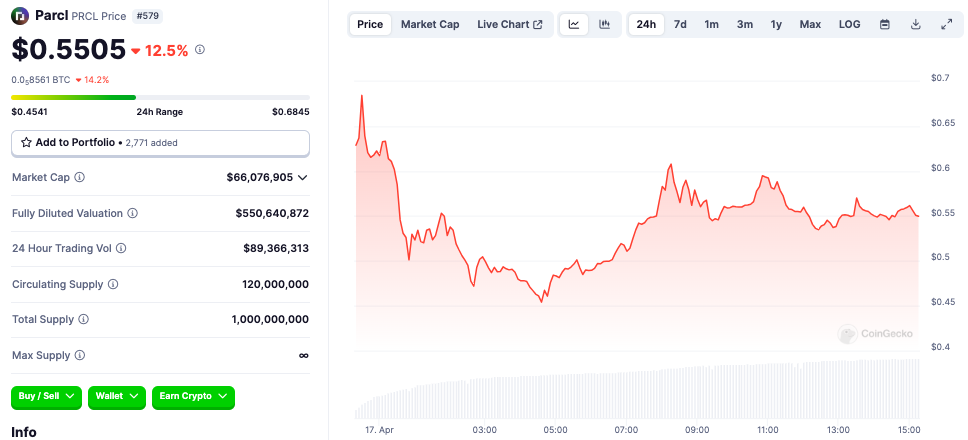Select the 24h time range
Image resolution: width=968 pixels, height=440 pixels.
(646, 24)
